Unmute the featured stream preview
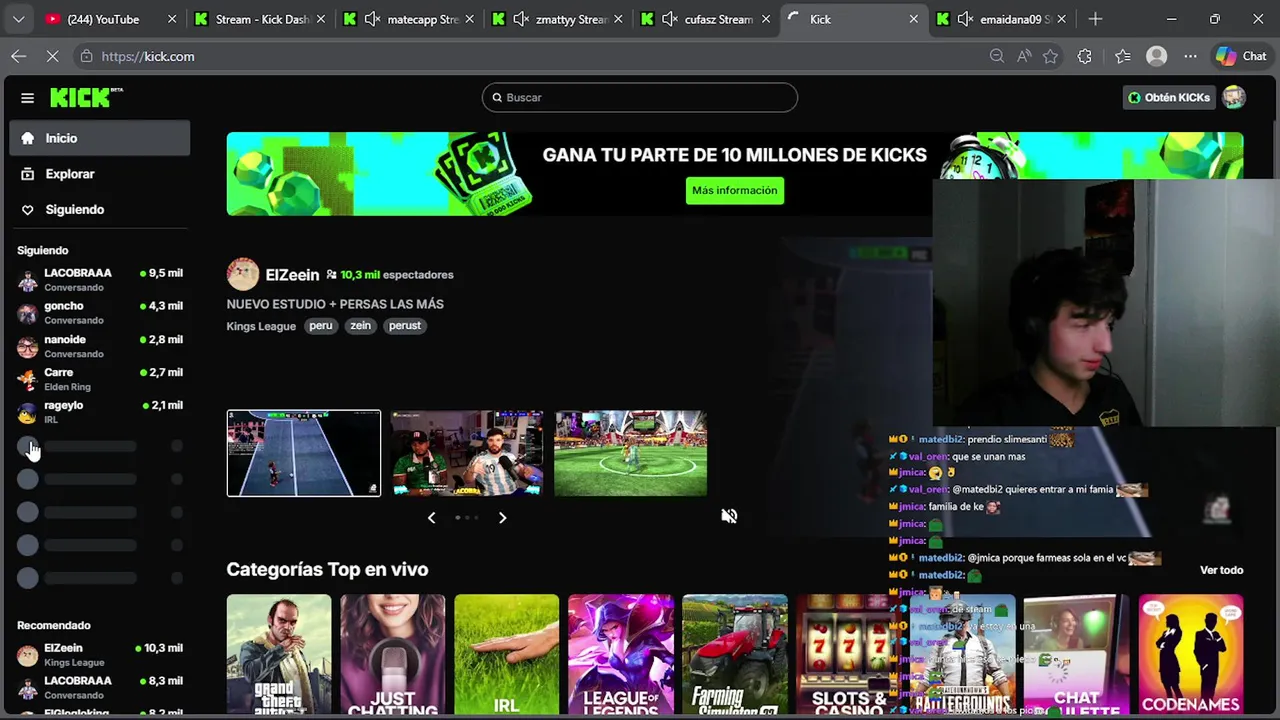This screenshot has width=1280, height=720. pyautogui.click(x=729, y=516)
